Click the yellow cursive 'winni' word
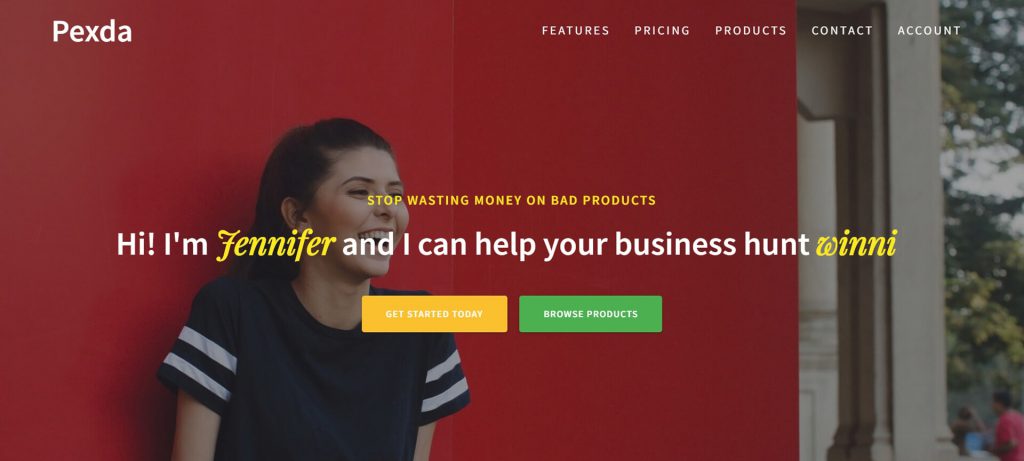The height and width of the screenshot is (461, 1024). tap(856, 244)
